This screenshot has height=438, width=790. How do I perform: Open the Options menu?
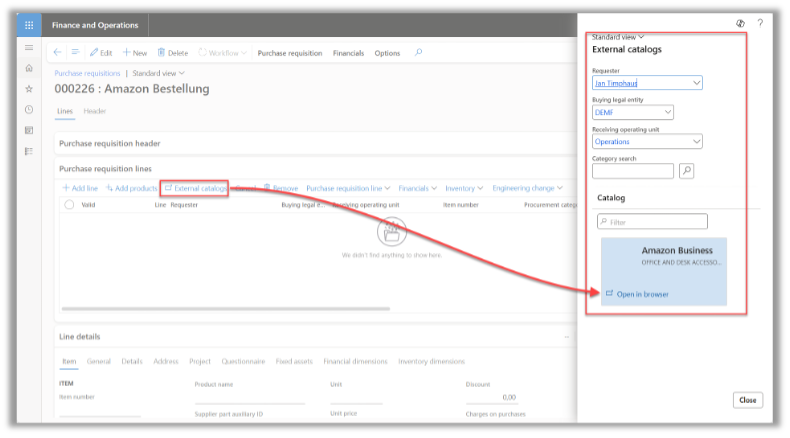click(x=387, y=53)
